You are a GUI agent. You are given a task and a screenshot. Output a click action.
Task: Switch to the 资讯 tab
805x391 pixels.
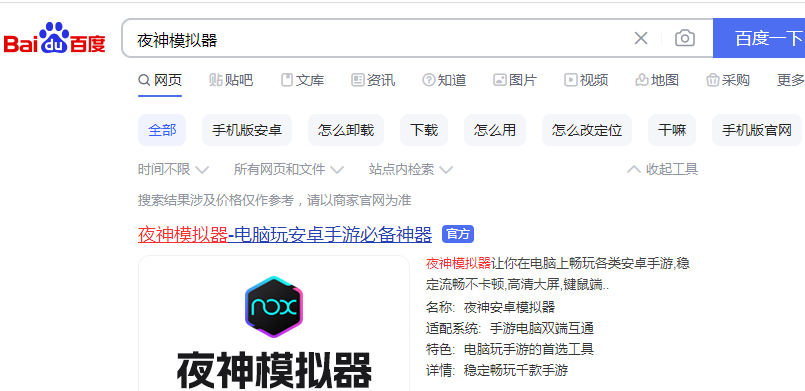(373, 80)
